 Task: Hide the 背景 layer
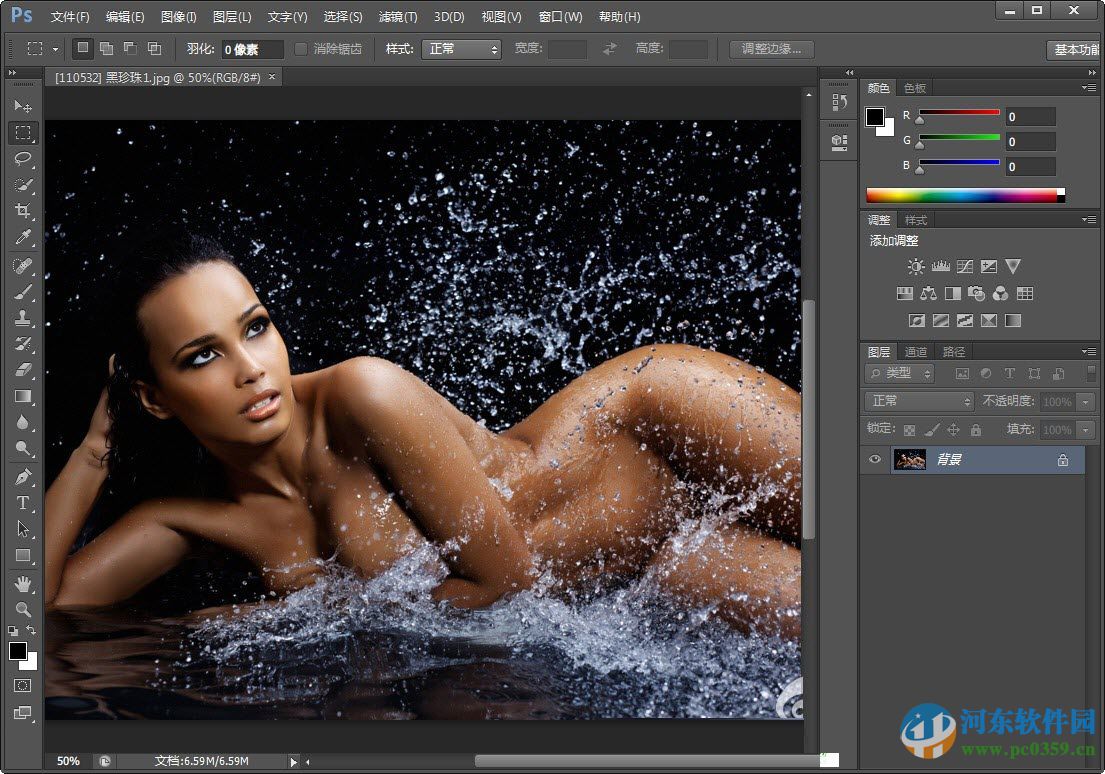874,459
